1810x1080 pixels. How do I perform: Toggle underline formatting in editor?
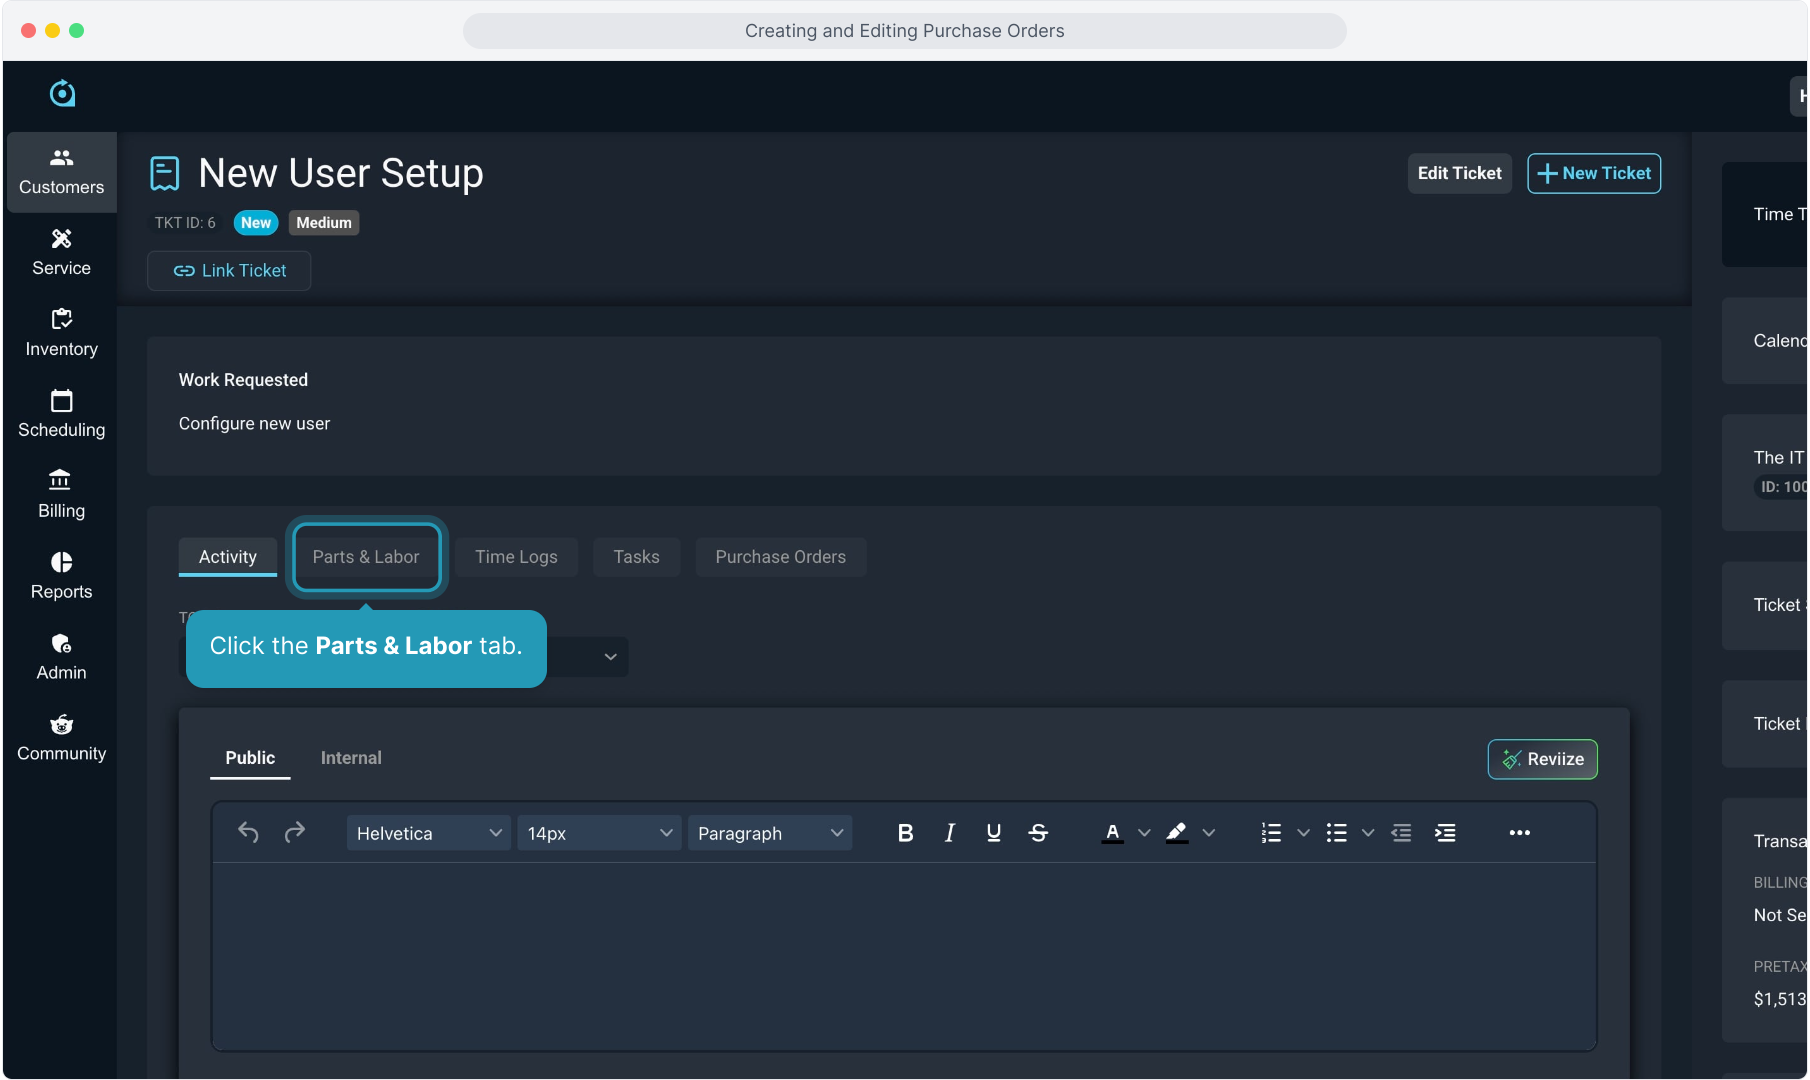[993, 833]
